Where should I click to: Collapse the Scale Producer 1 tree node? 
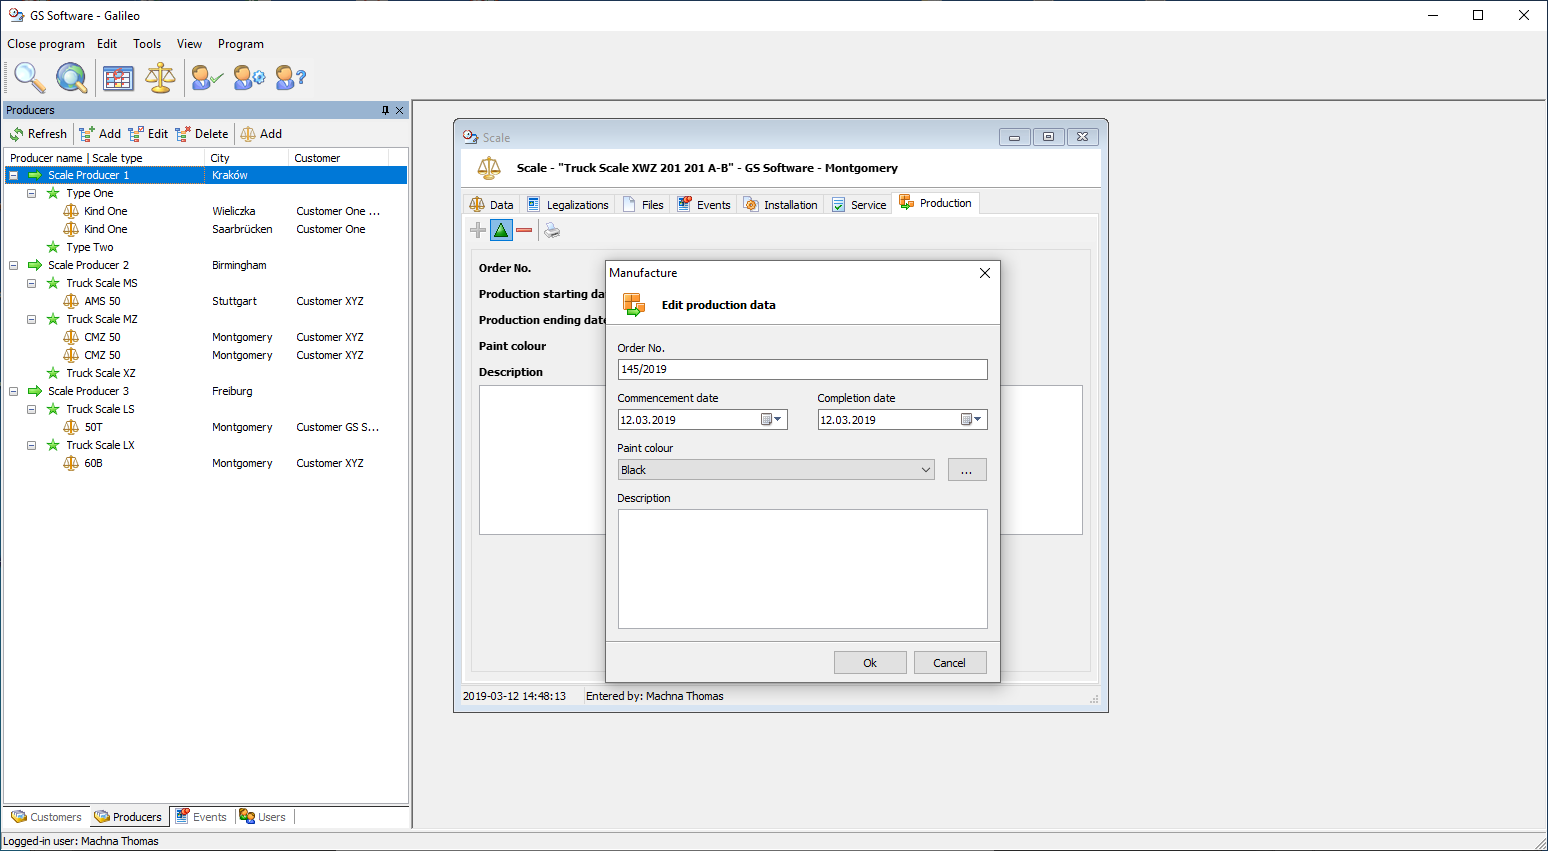click(14, 176)
